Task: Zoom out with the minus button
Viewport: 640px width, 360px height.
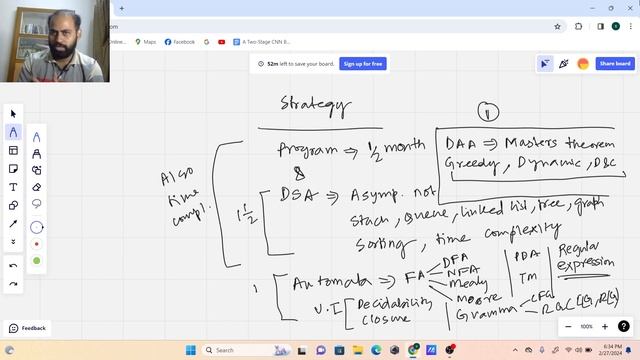Action: click(568, 327)
